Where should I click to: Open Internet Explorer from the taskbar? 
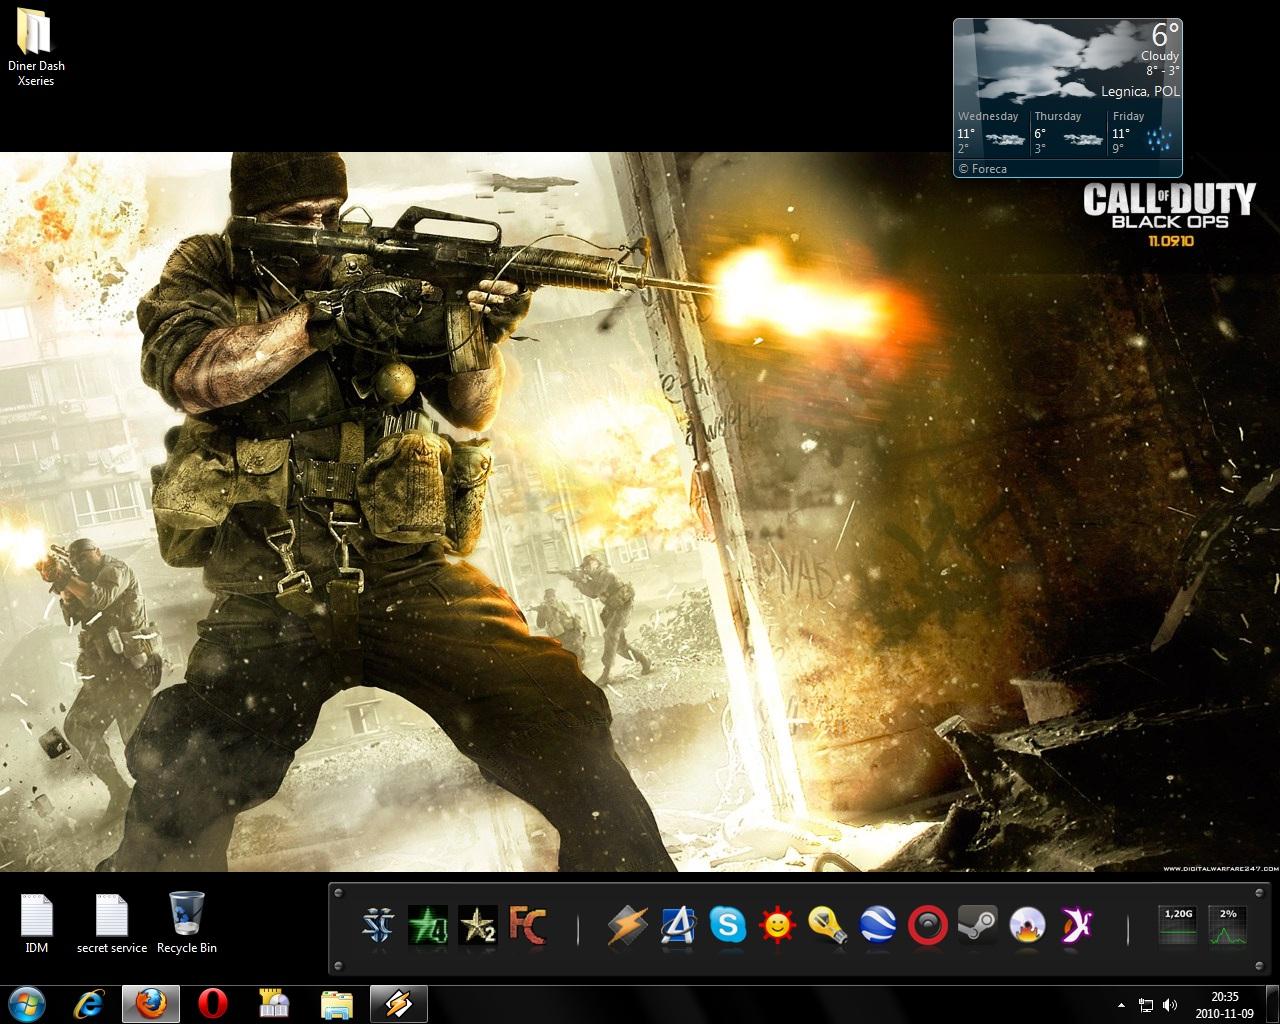point(90,1003)
